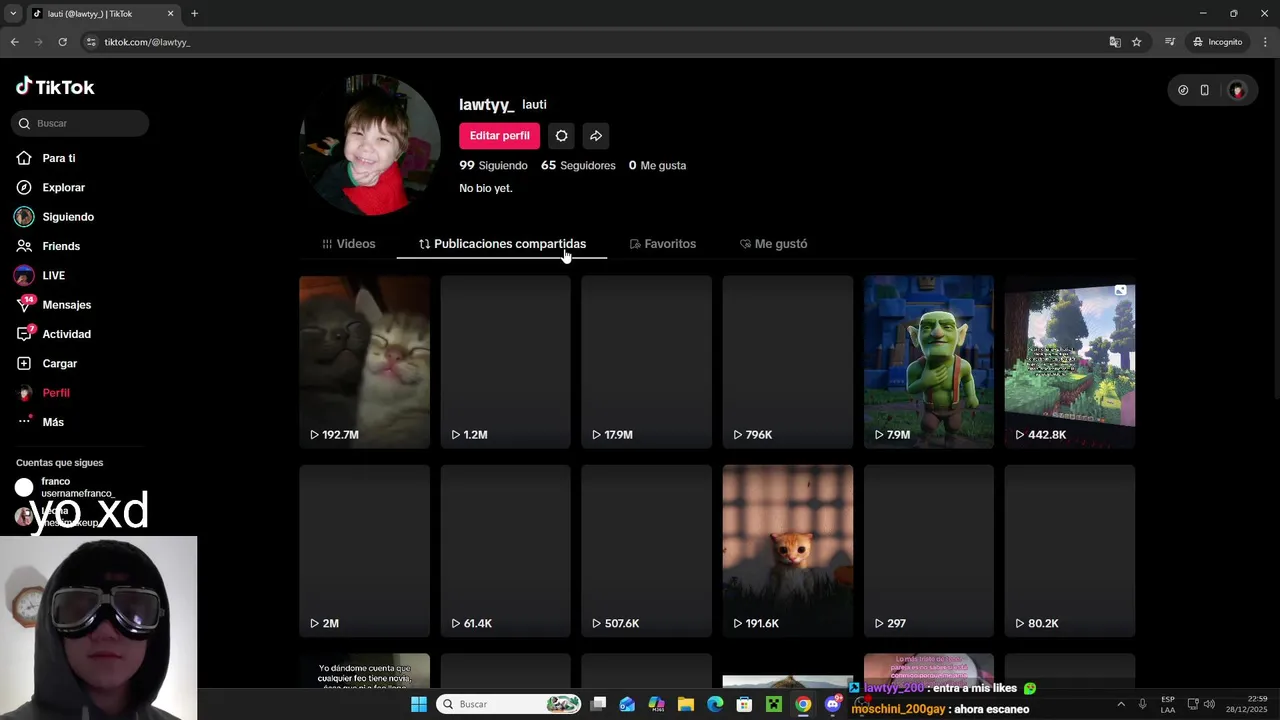Click the get coins icon top right
This screenshot has height=720, width=1280.
(x=1183, y=90)
